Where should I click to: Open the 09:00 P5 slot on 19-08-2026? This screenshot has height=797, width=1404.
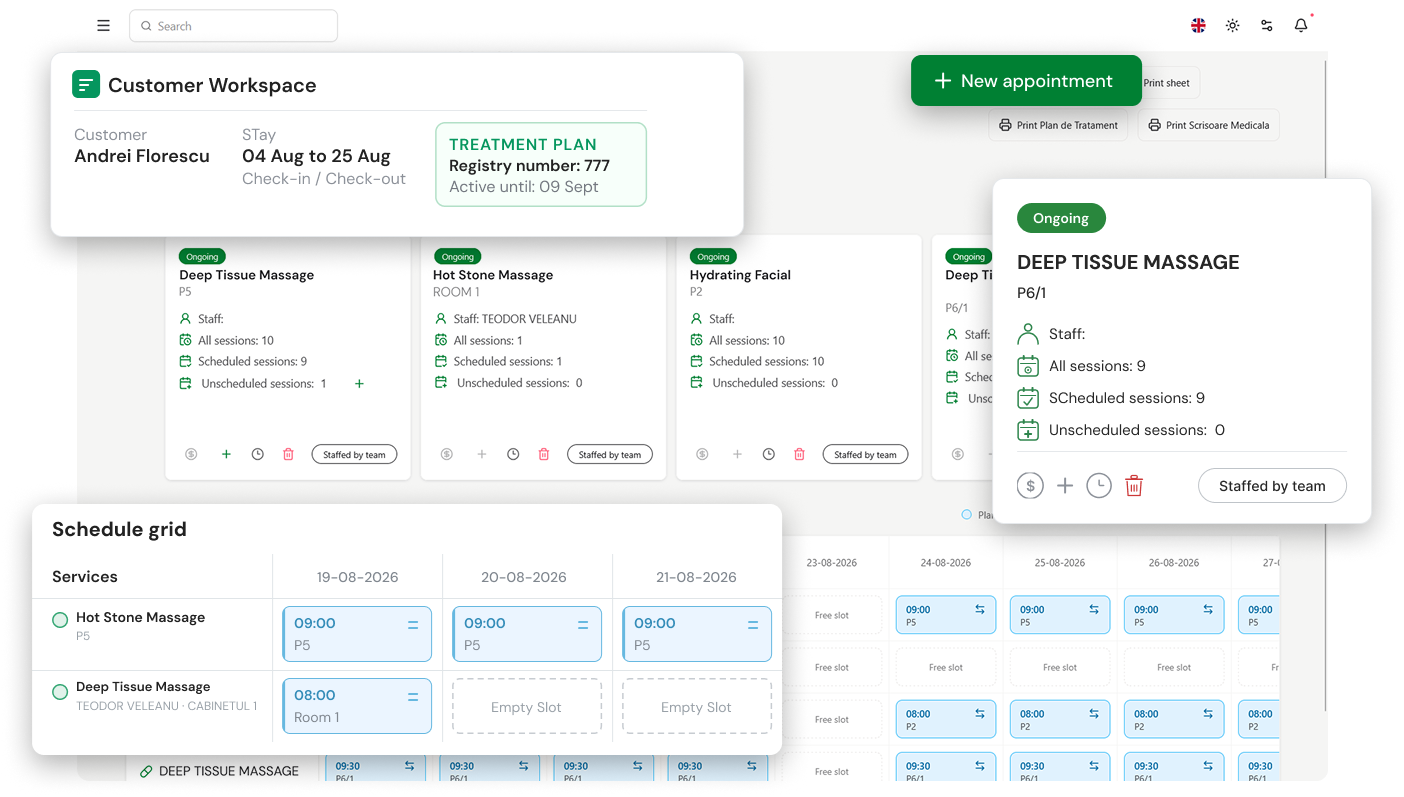[x=357, y=634]
